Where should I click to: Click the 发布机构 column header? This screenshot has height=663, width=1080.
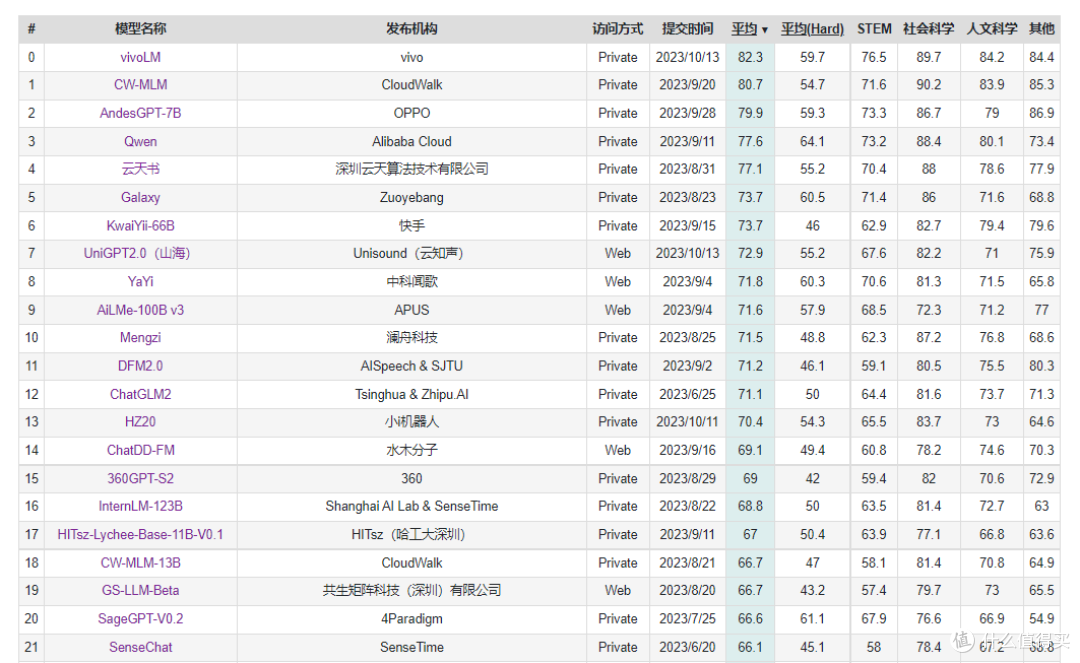click(x=411, y=29)
